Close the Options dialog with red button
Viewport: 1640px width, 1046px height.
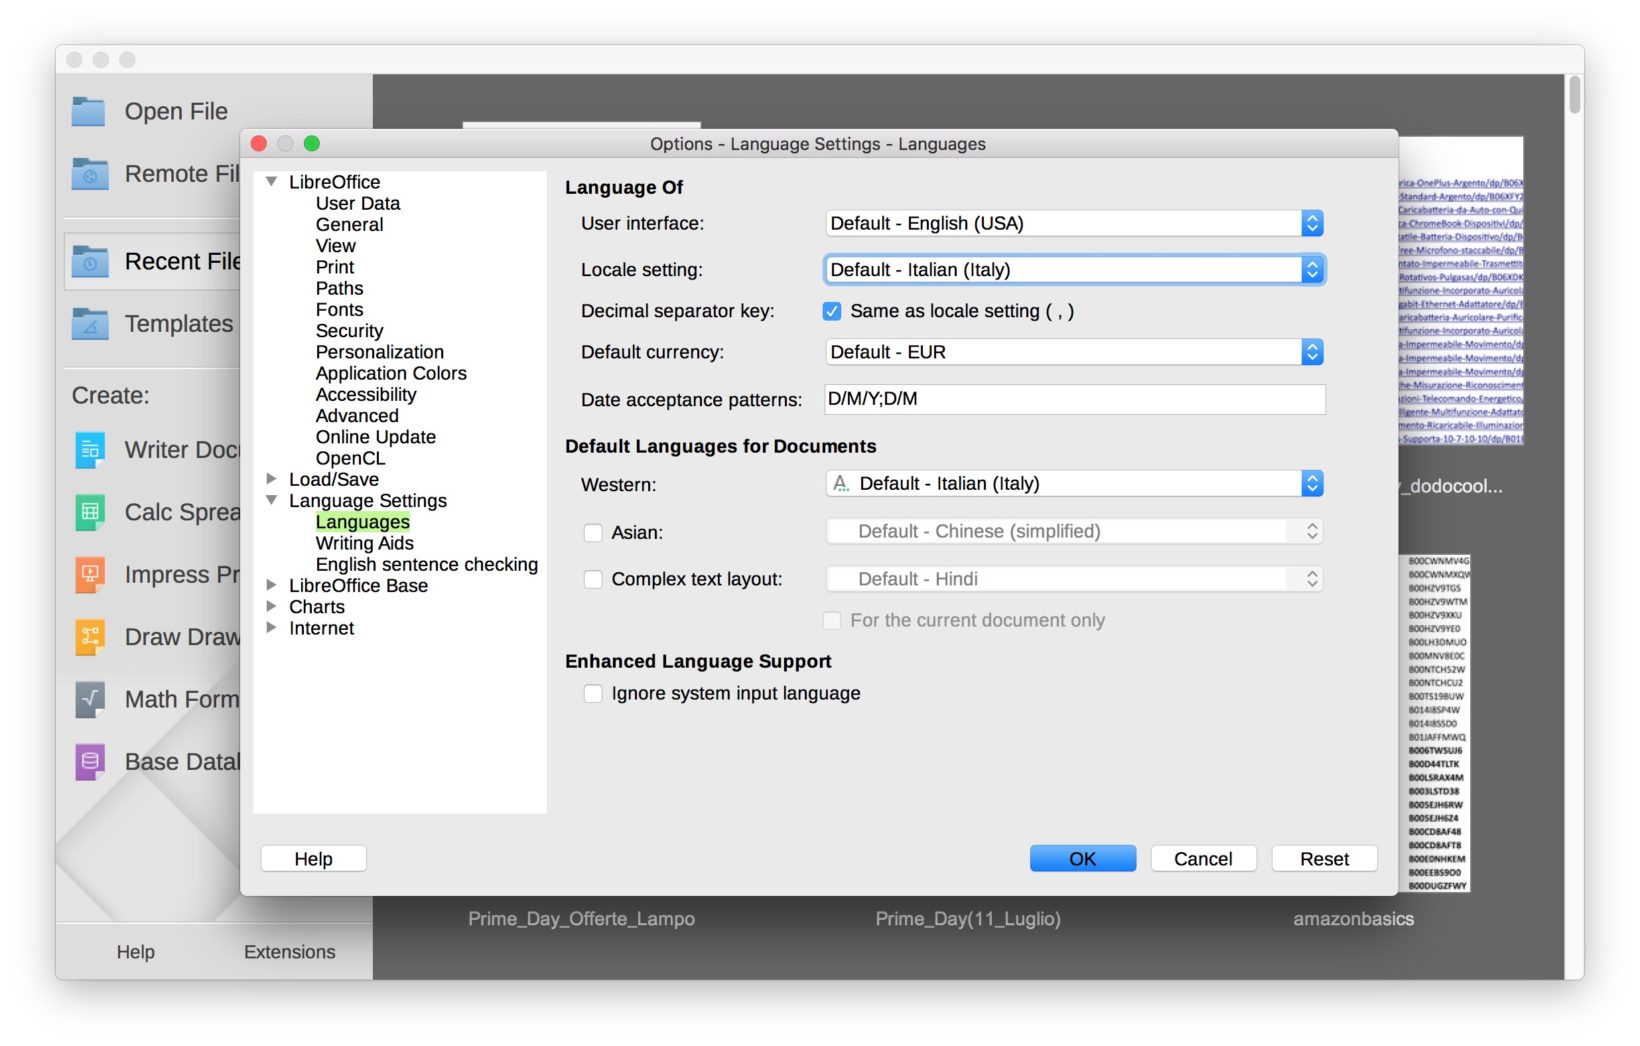pyautogui.click(x=258, y=143)
